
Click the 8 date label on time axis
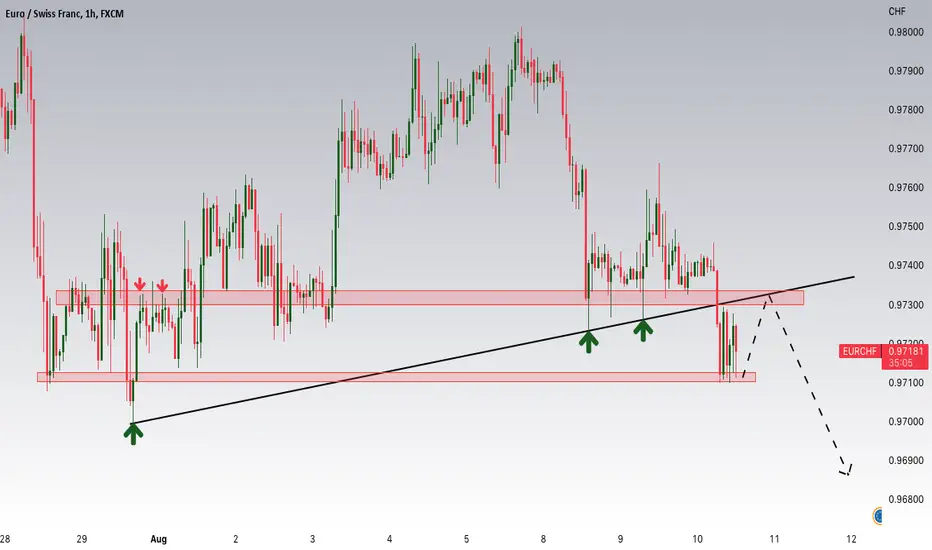click(543, 539)
